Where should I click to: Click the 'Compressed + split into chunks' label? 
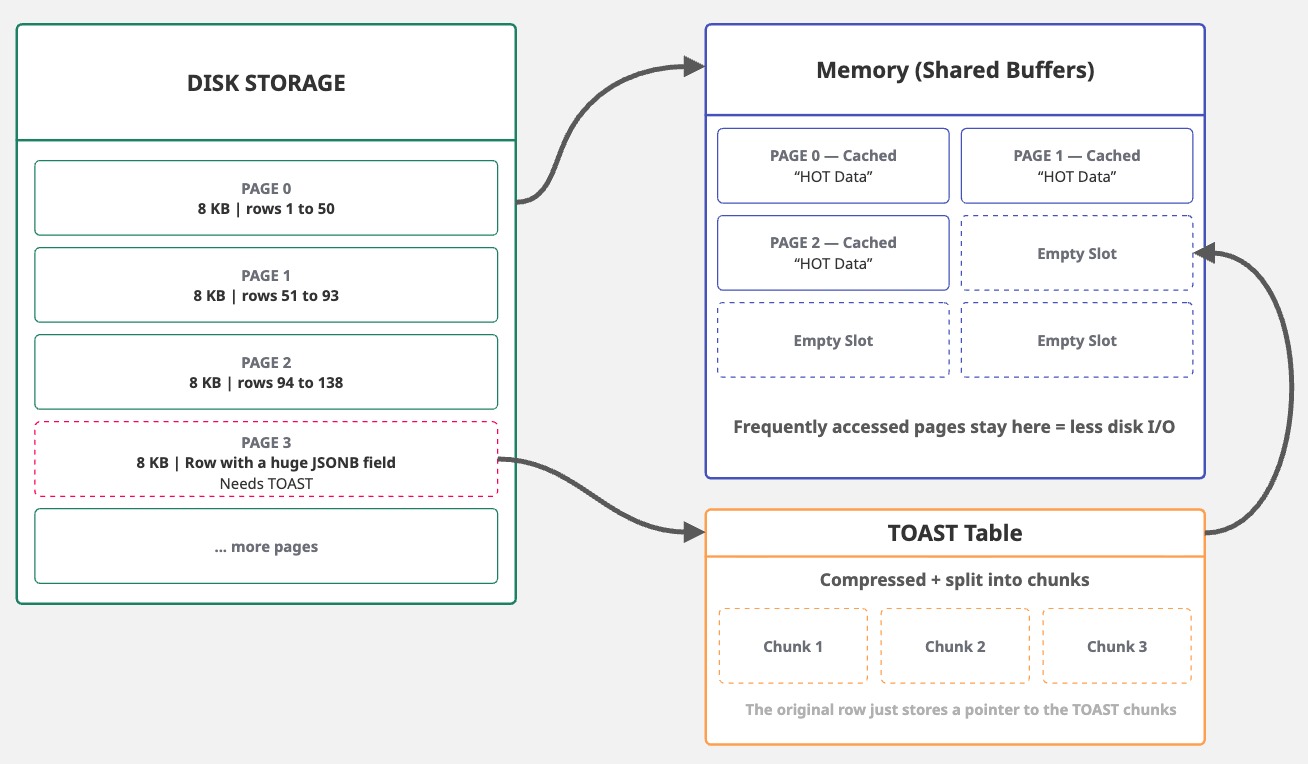(x=955, y=580)
